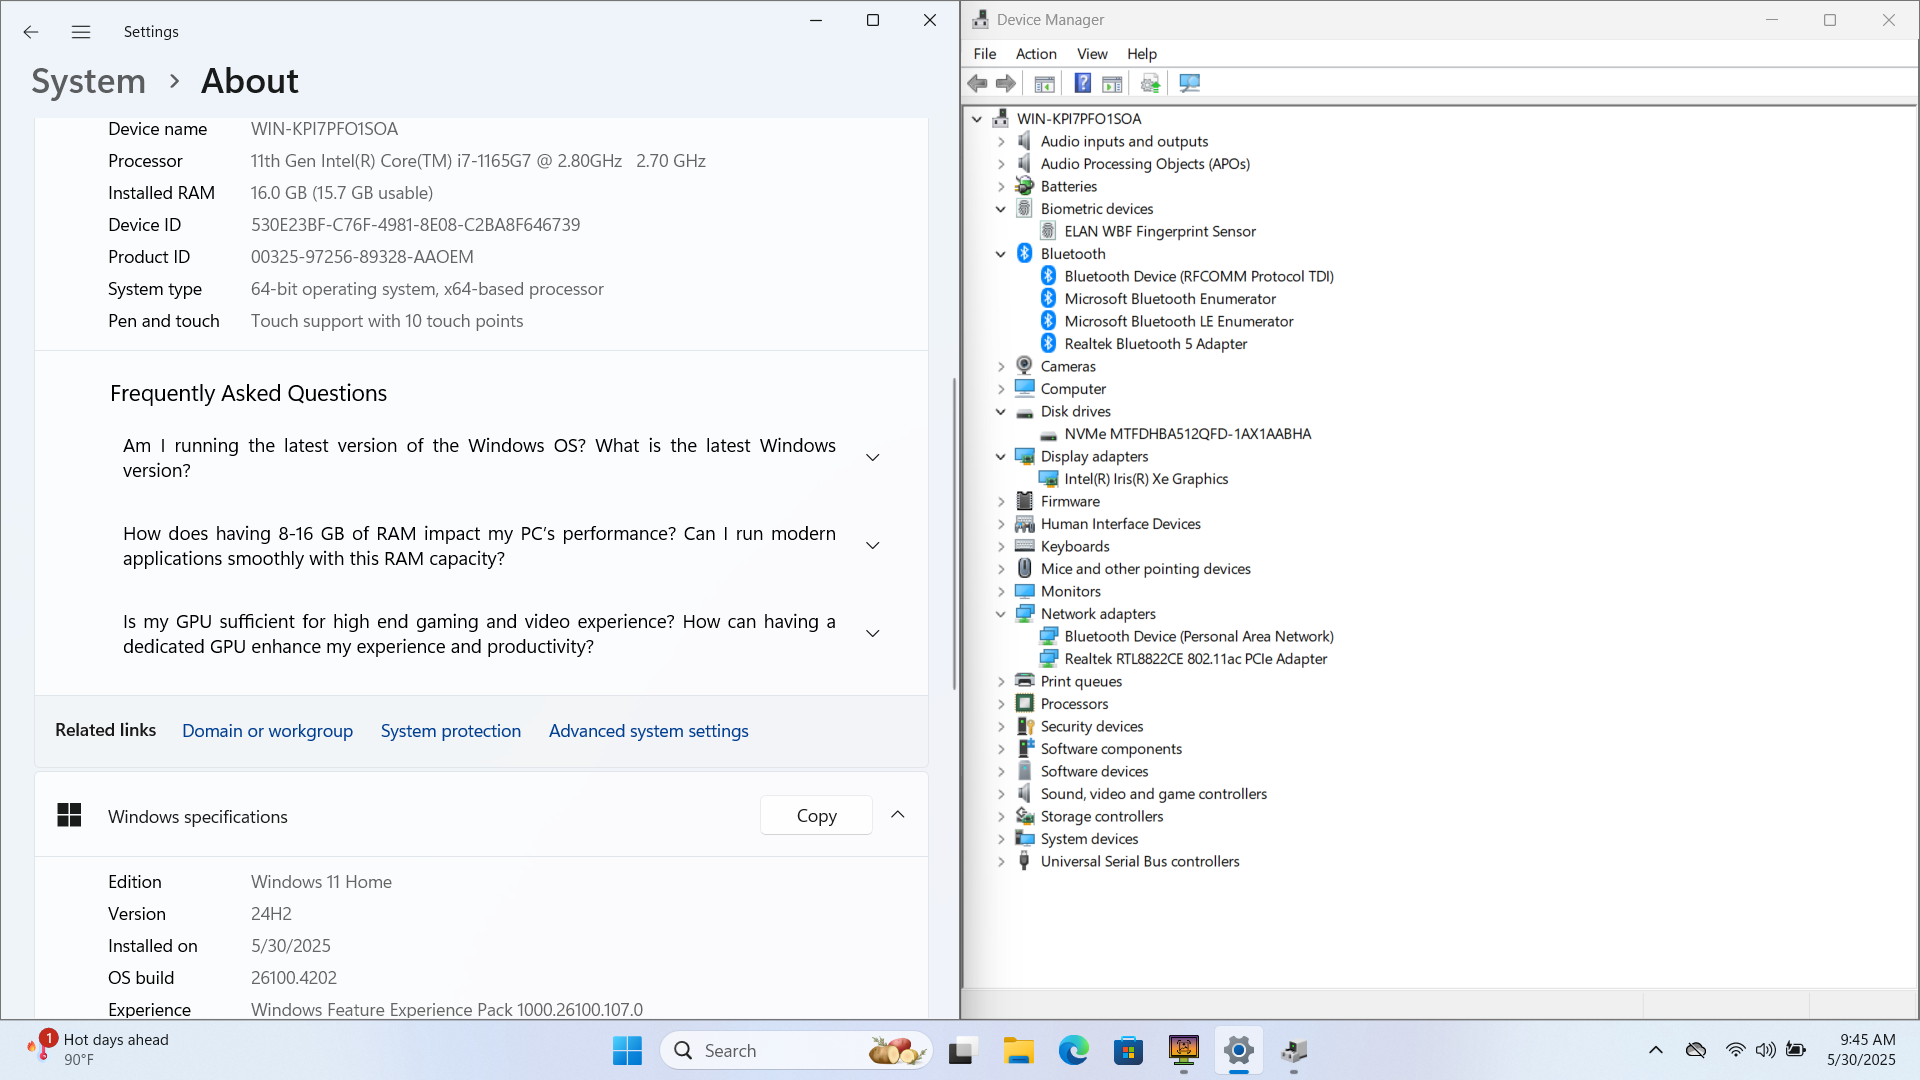The image size is (1920, 1080).
Task: Click Wi-Fi icon in system tray
Action: tap(1735, 1050)
